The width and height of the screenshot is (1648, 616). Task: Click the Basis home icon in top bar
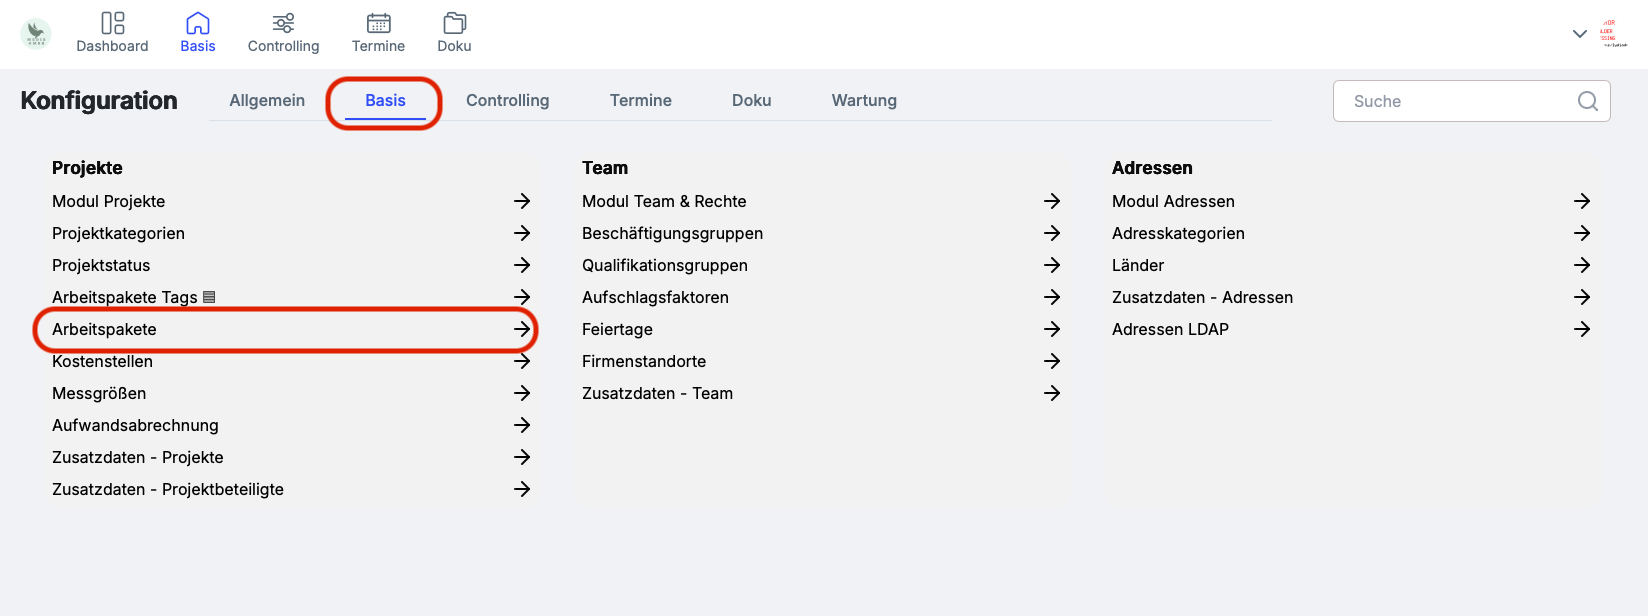click(198, 23)
